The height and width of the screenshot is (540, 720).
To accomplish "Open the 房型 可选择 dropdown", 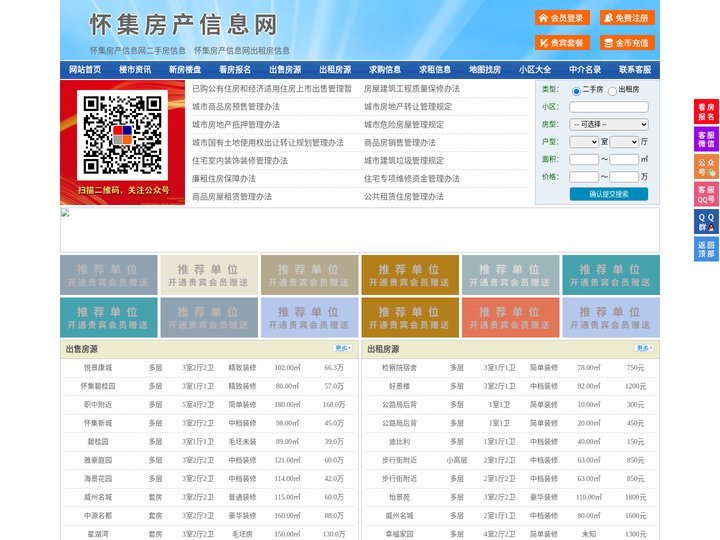I will point(609,124).
